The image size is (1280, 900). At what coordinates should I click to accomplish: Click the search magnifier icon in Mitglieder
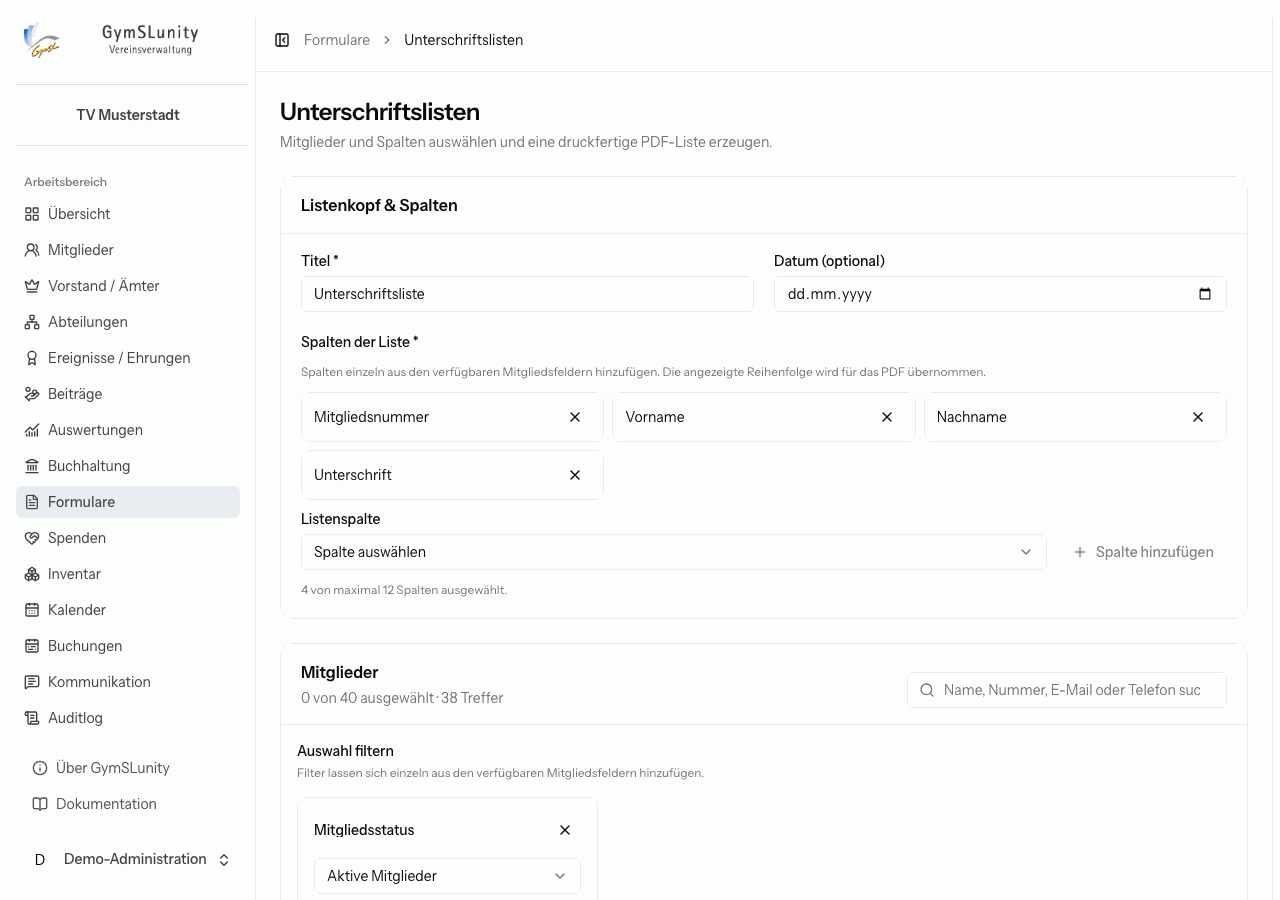pos(927,690)
